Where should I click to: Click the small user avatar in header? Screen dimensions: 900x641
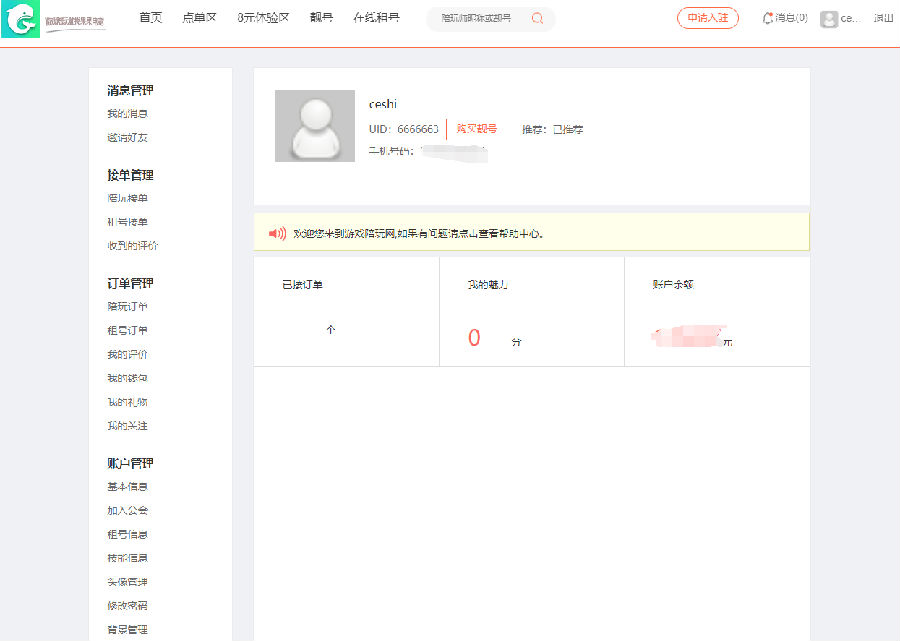pyautogui.click(x=828, y=19)
